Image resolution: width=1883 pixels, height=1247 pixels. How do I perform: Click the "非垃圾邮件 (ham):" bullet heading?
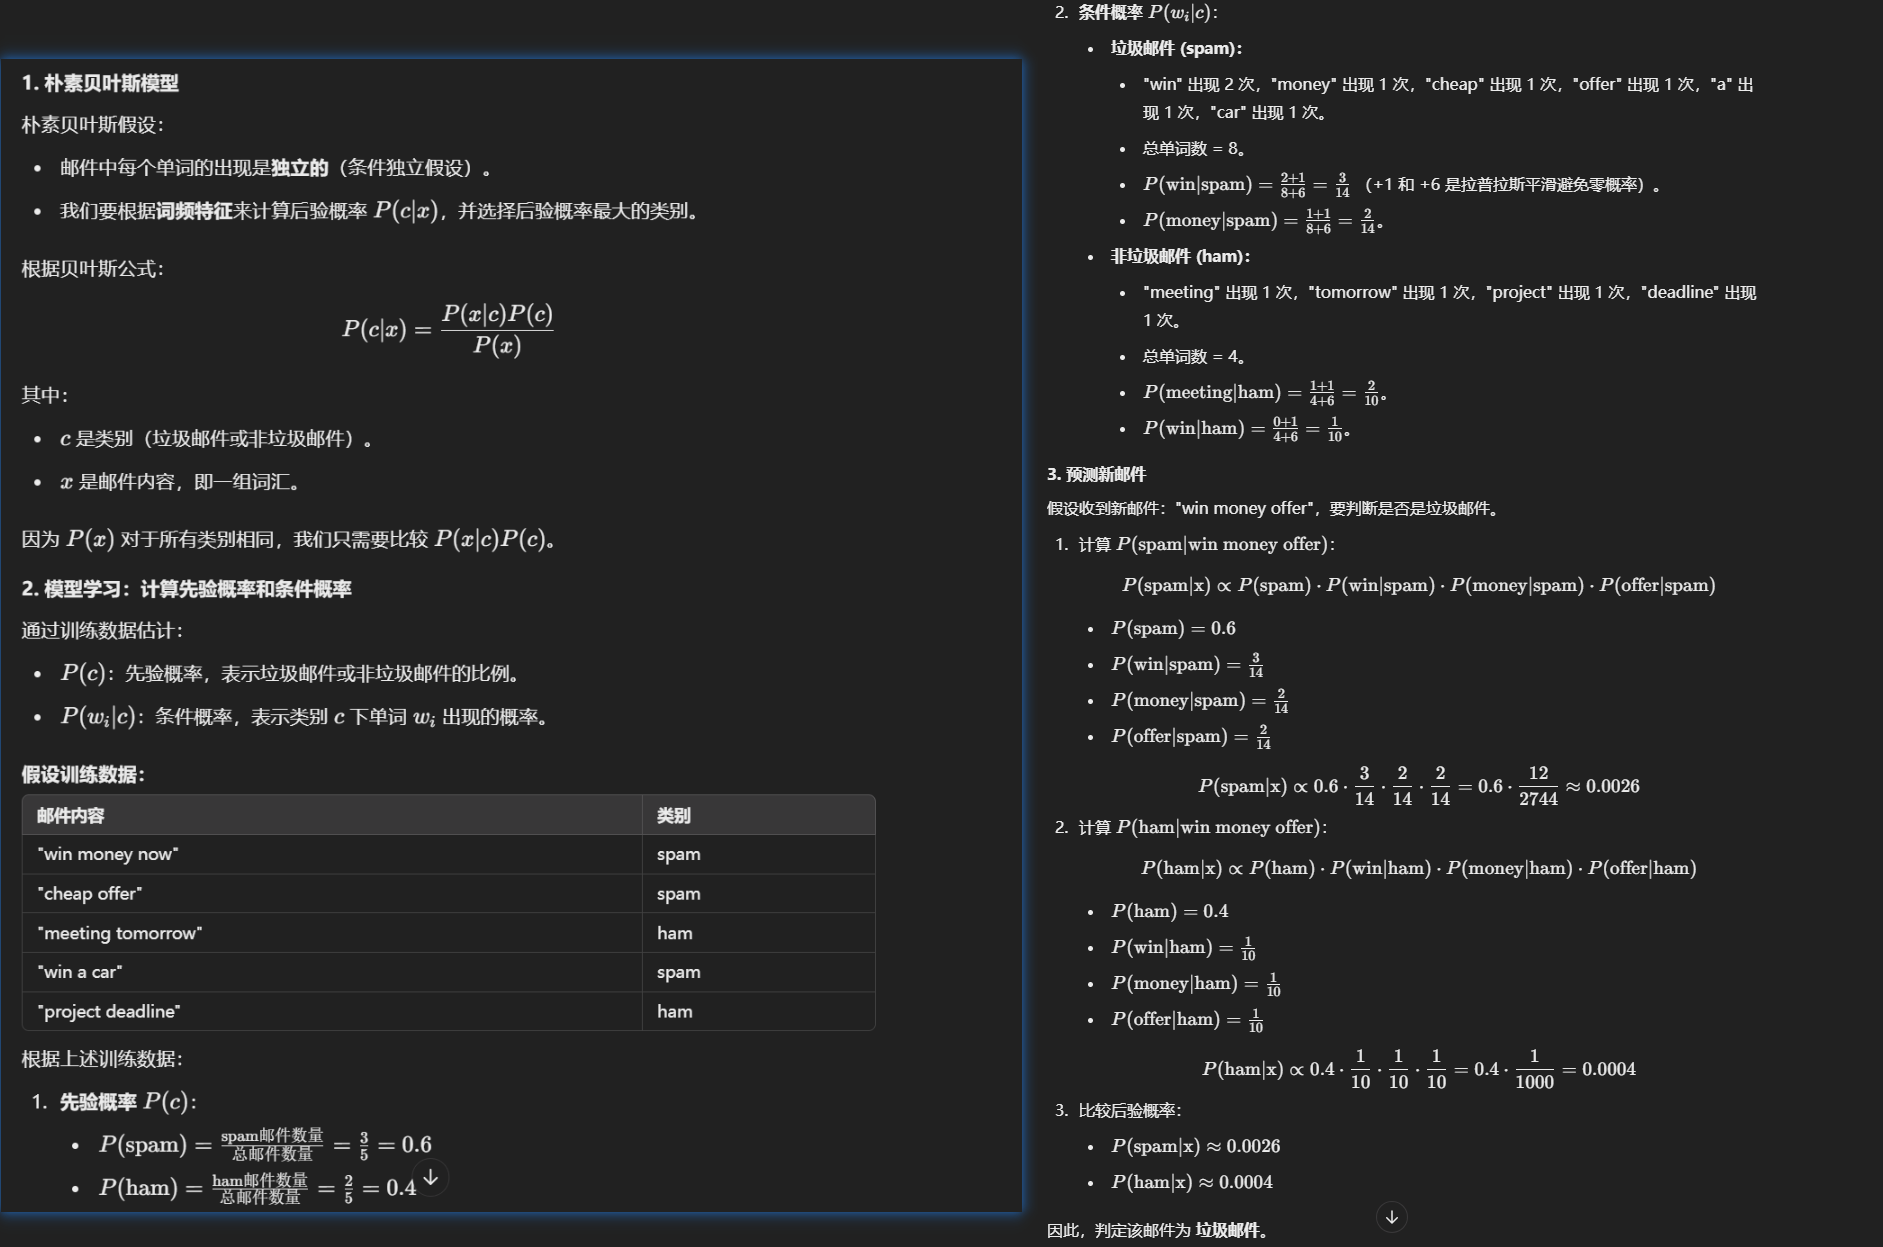click(x=1180, y=256)
